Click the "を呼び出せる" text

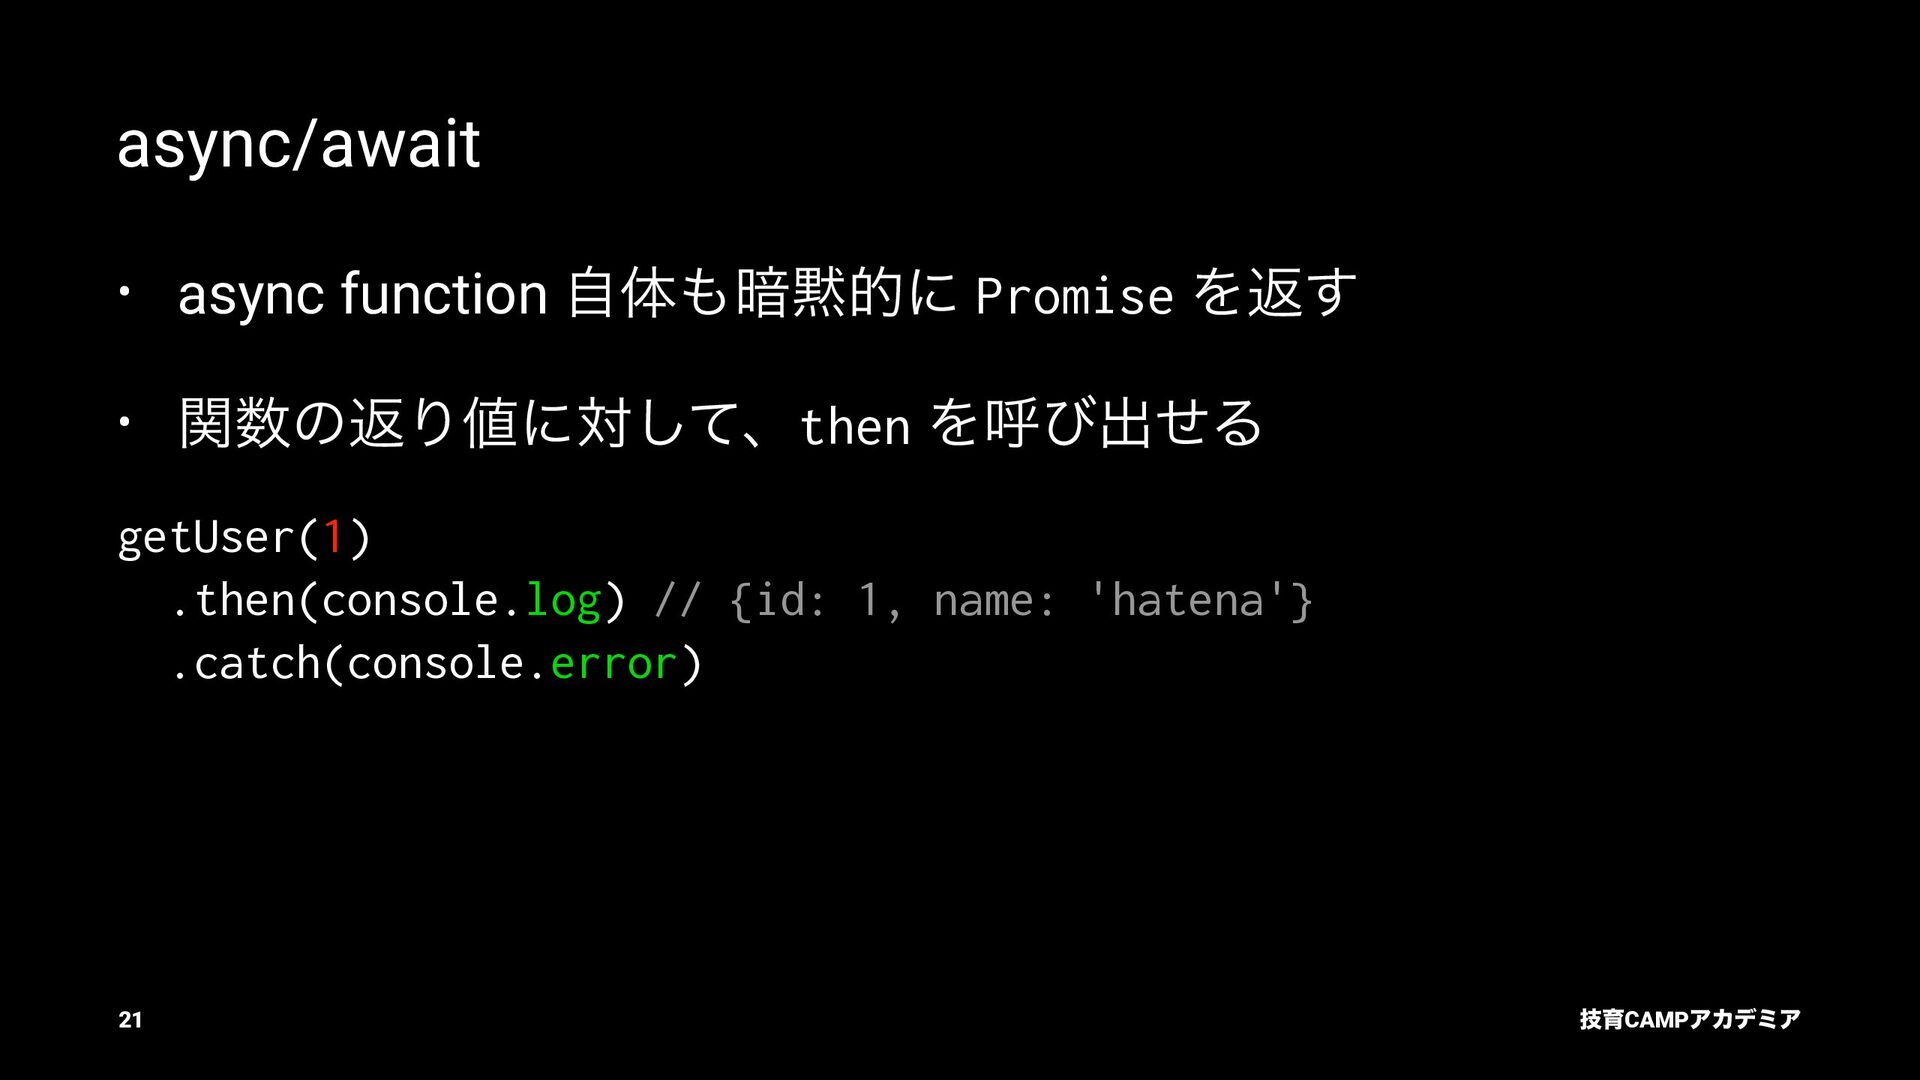(x=1097, y=424)
